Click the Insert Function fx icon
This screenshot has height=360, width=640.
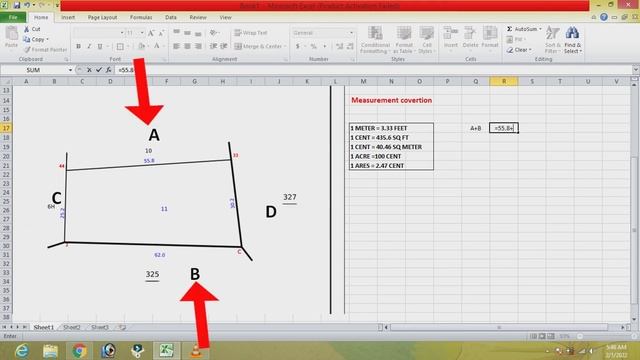pyautogui.click(x=109, y=70)
